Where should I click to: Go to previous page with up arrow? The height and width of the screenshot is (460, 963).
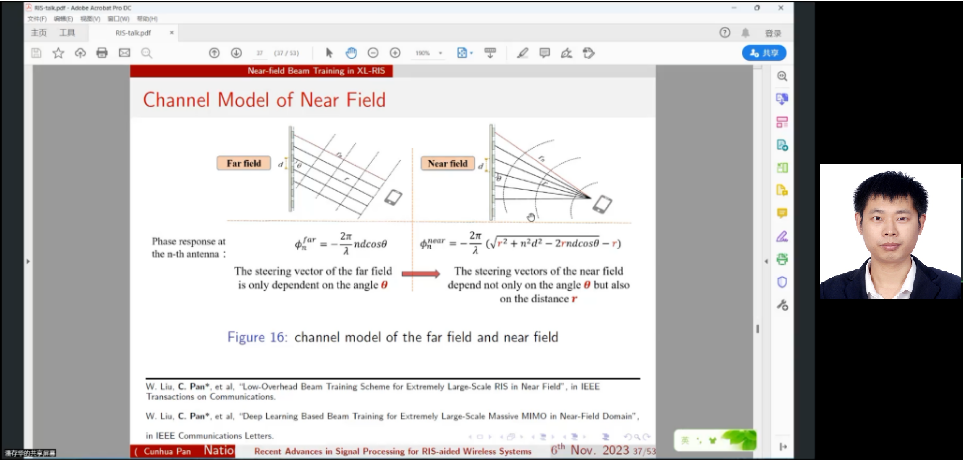click(214, 53)
